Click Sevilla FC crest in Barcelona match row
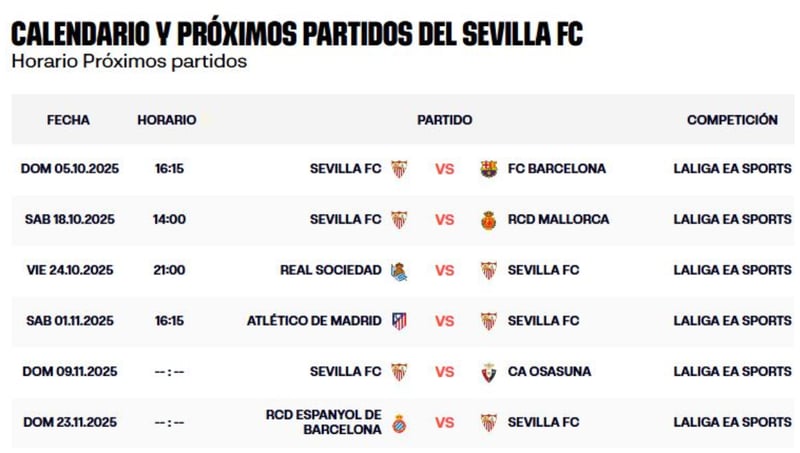 (399, 169)
